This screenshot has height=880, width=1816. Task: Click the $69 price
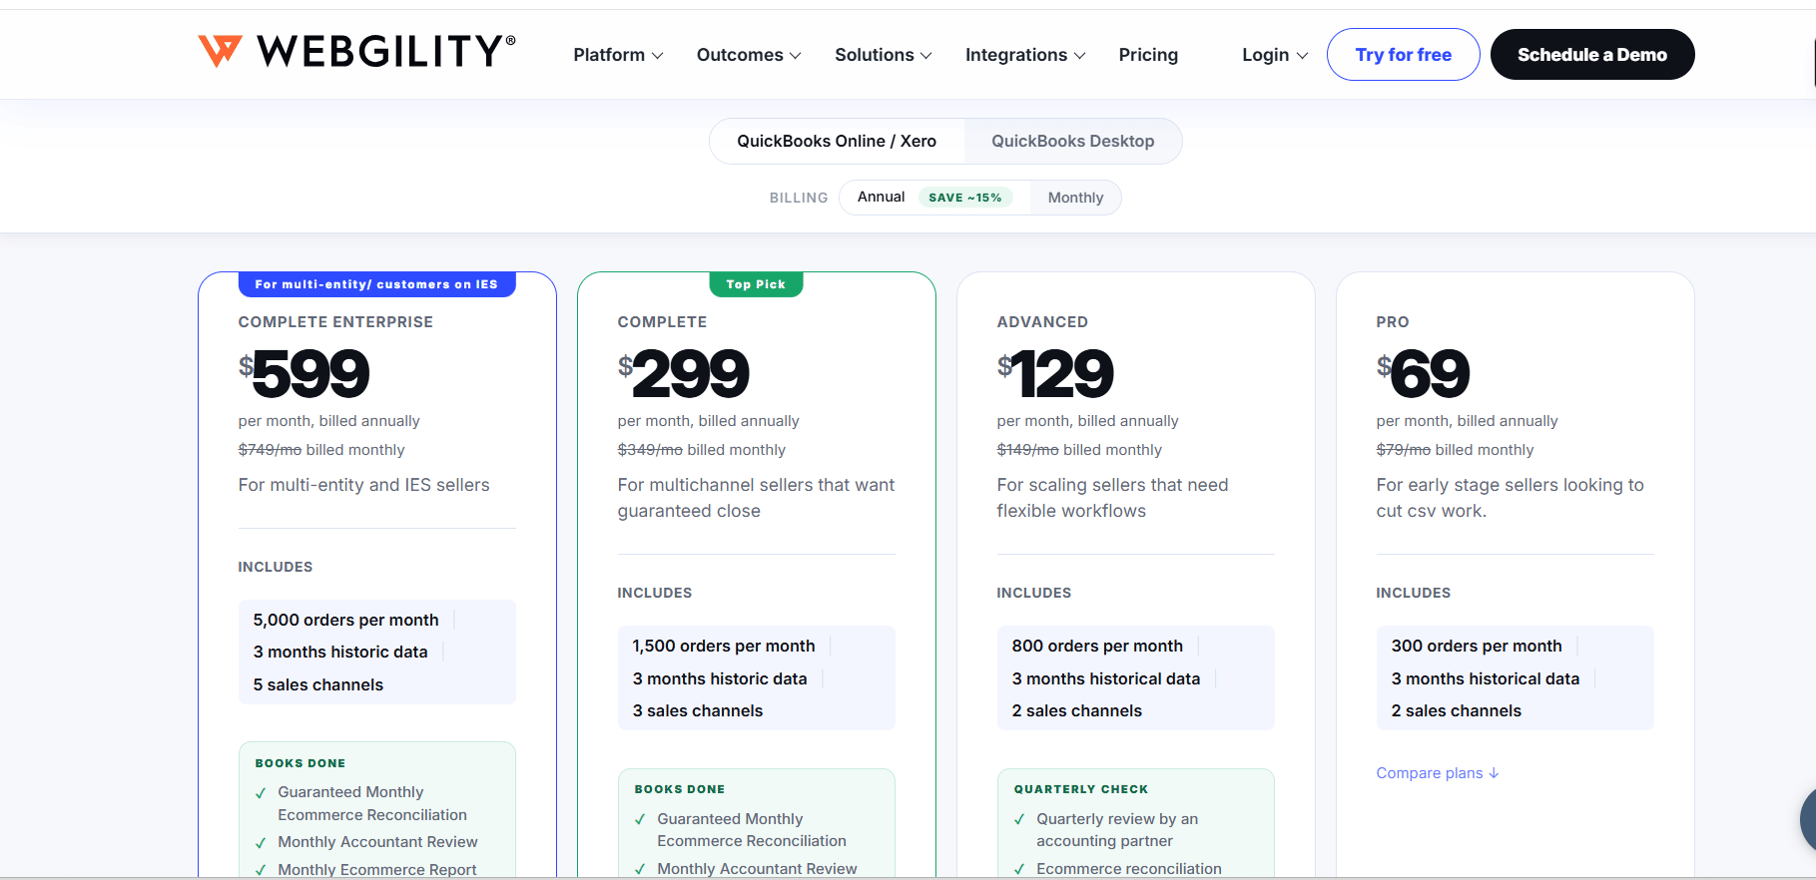point(1423,373)
